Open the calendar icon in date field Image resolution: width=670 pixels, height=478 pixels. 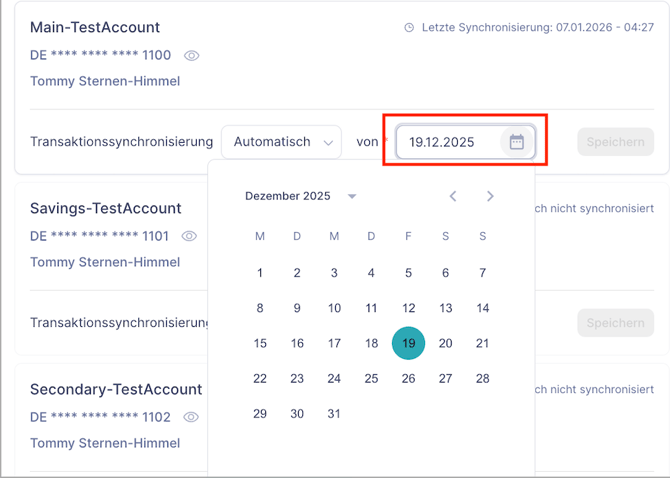tap(516, 142)
